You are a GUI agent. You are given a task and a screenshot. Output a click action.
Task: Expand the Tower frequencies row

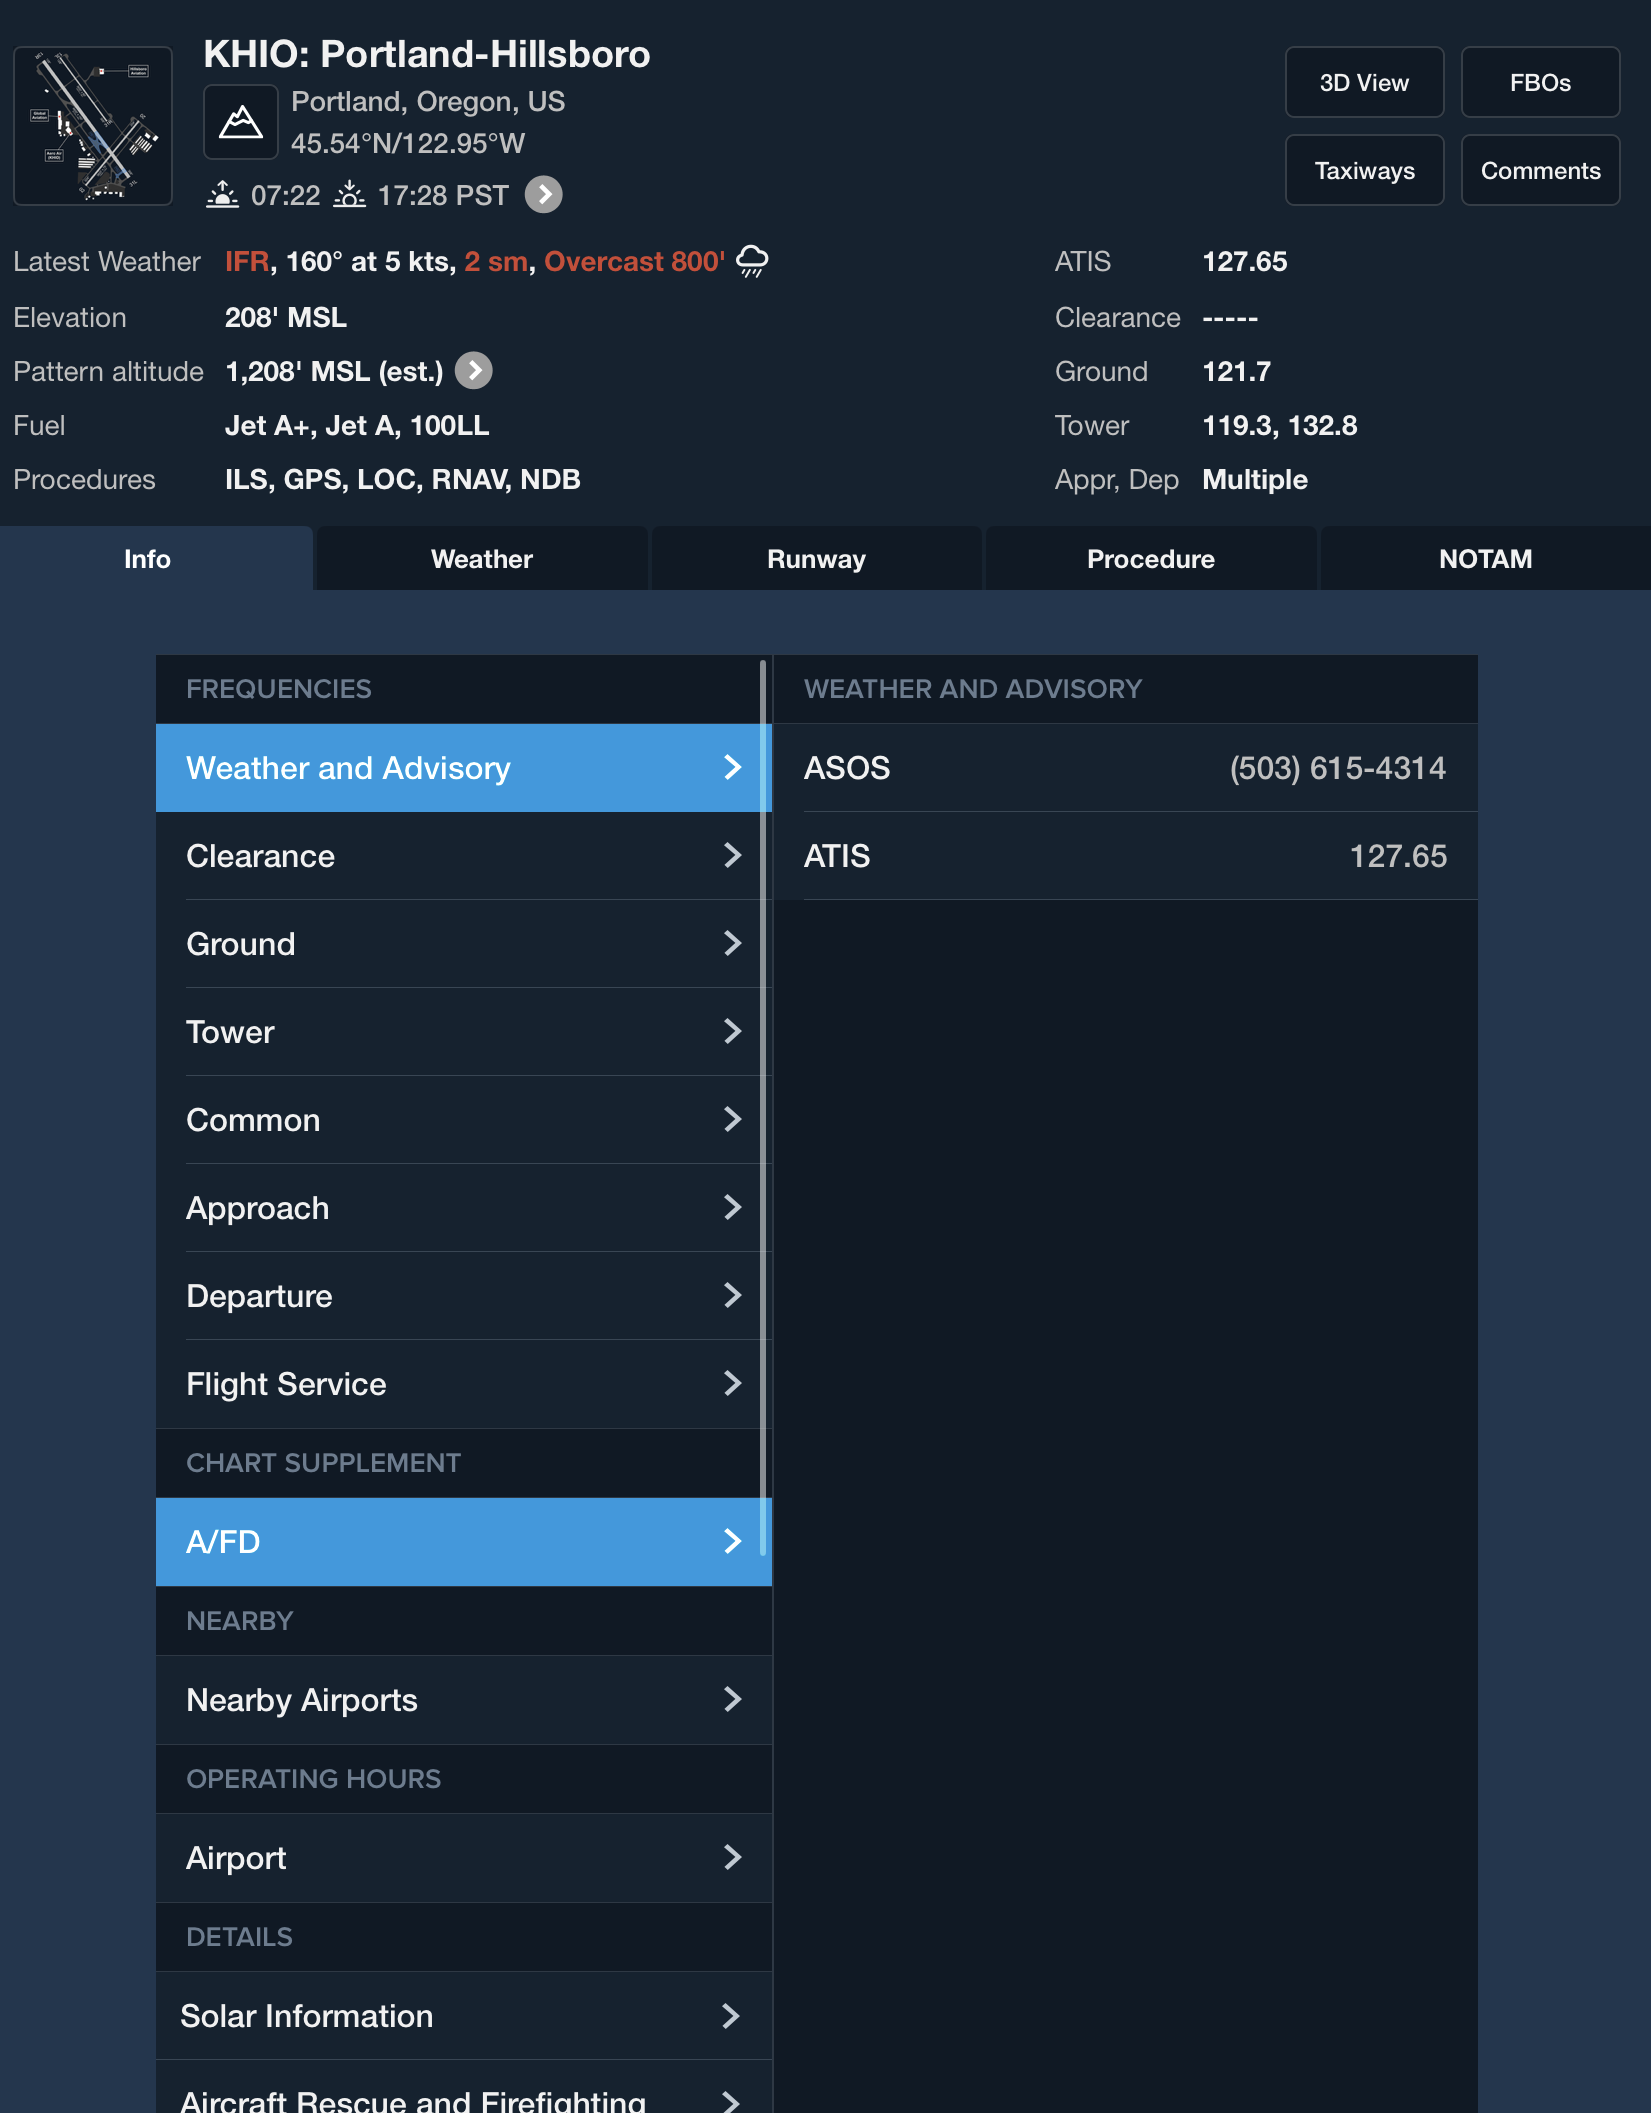[x=464, y=1032]
